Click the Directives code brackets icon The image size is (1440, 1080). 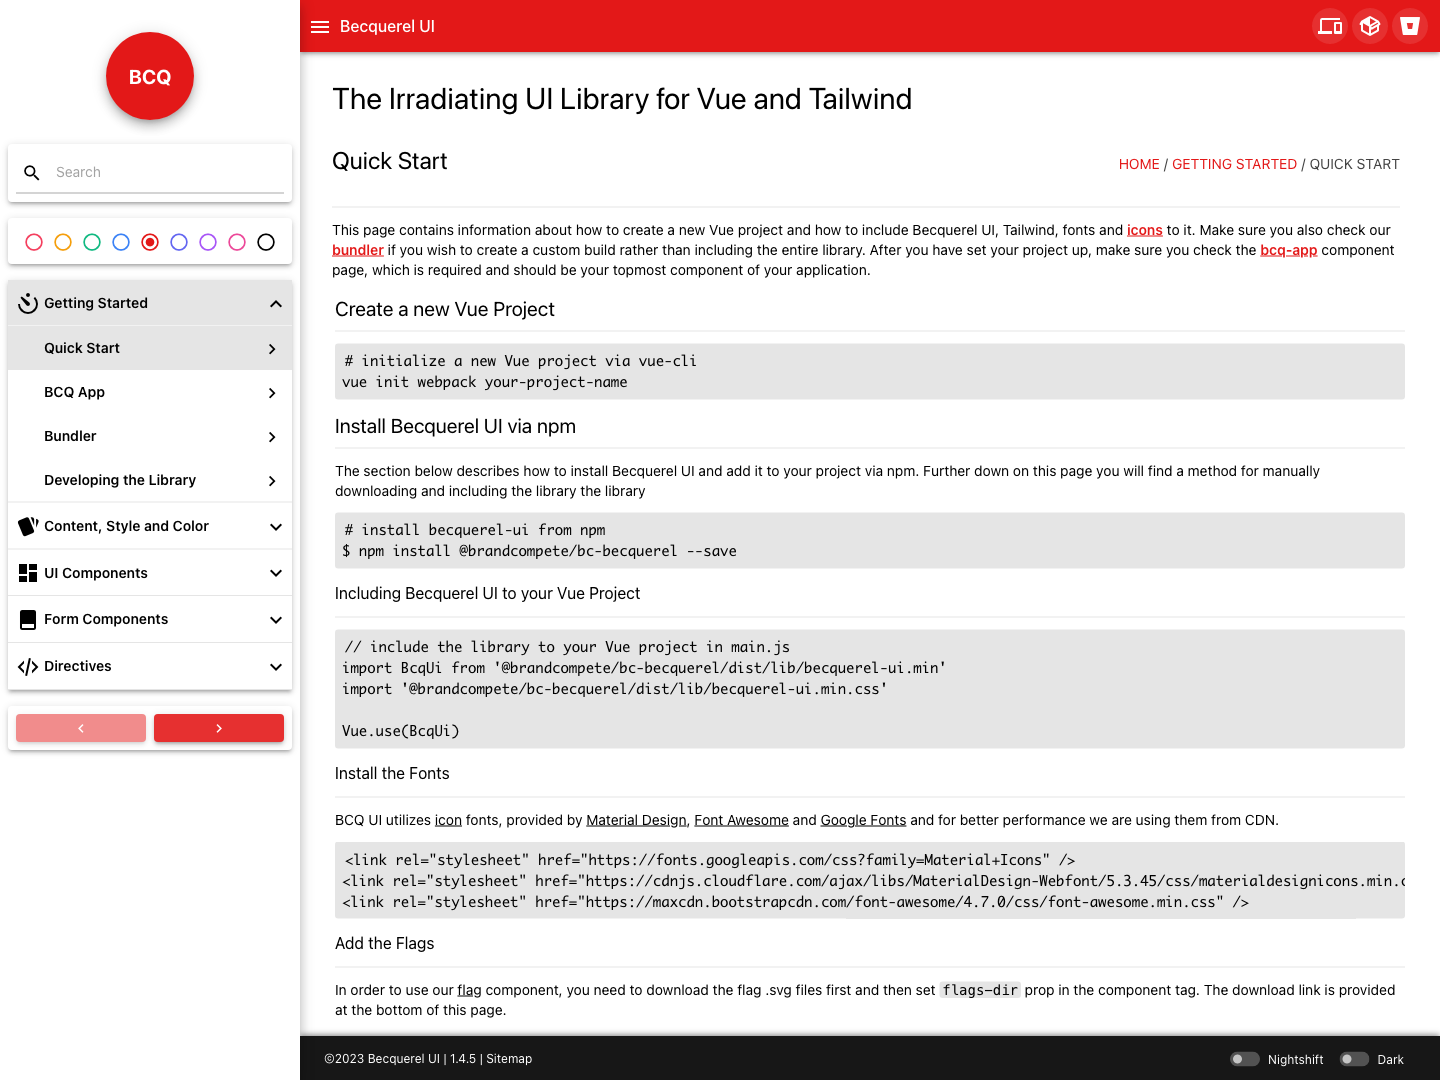28,667
